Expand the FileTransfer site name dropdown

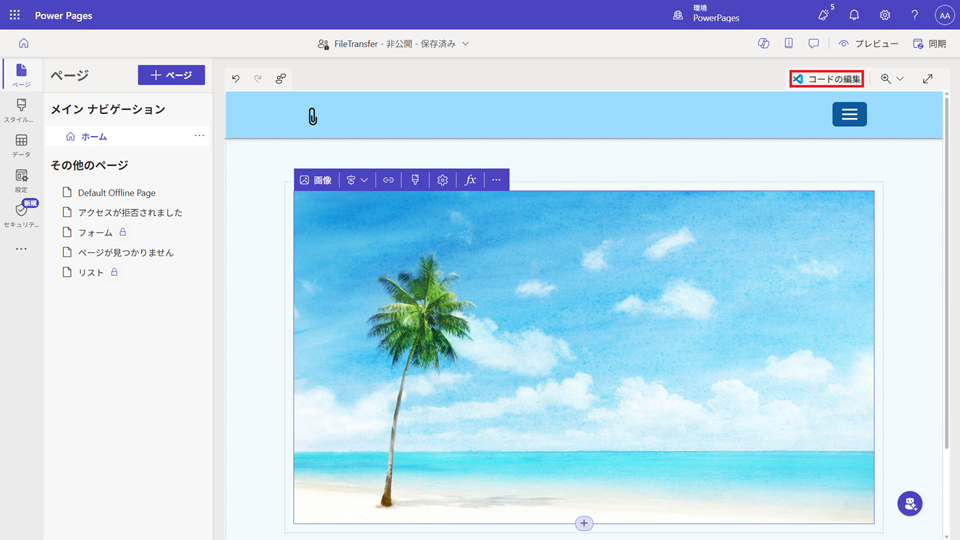click(x=465, y=44)
